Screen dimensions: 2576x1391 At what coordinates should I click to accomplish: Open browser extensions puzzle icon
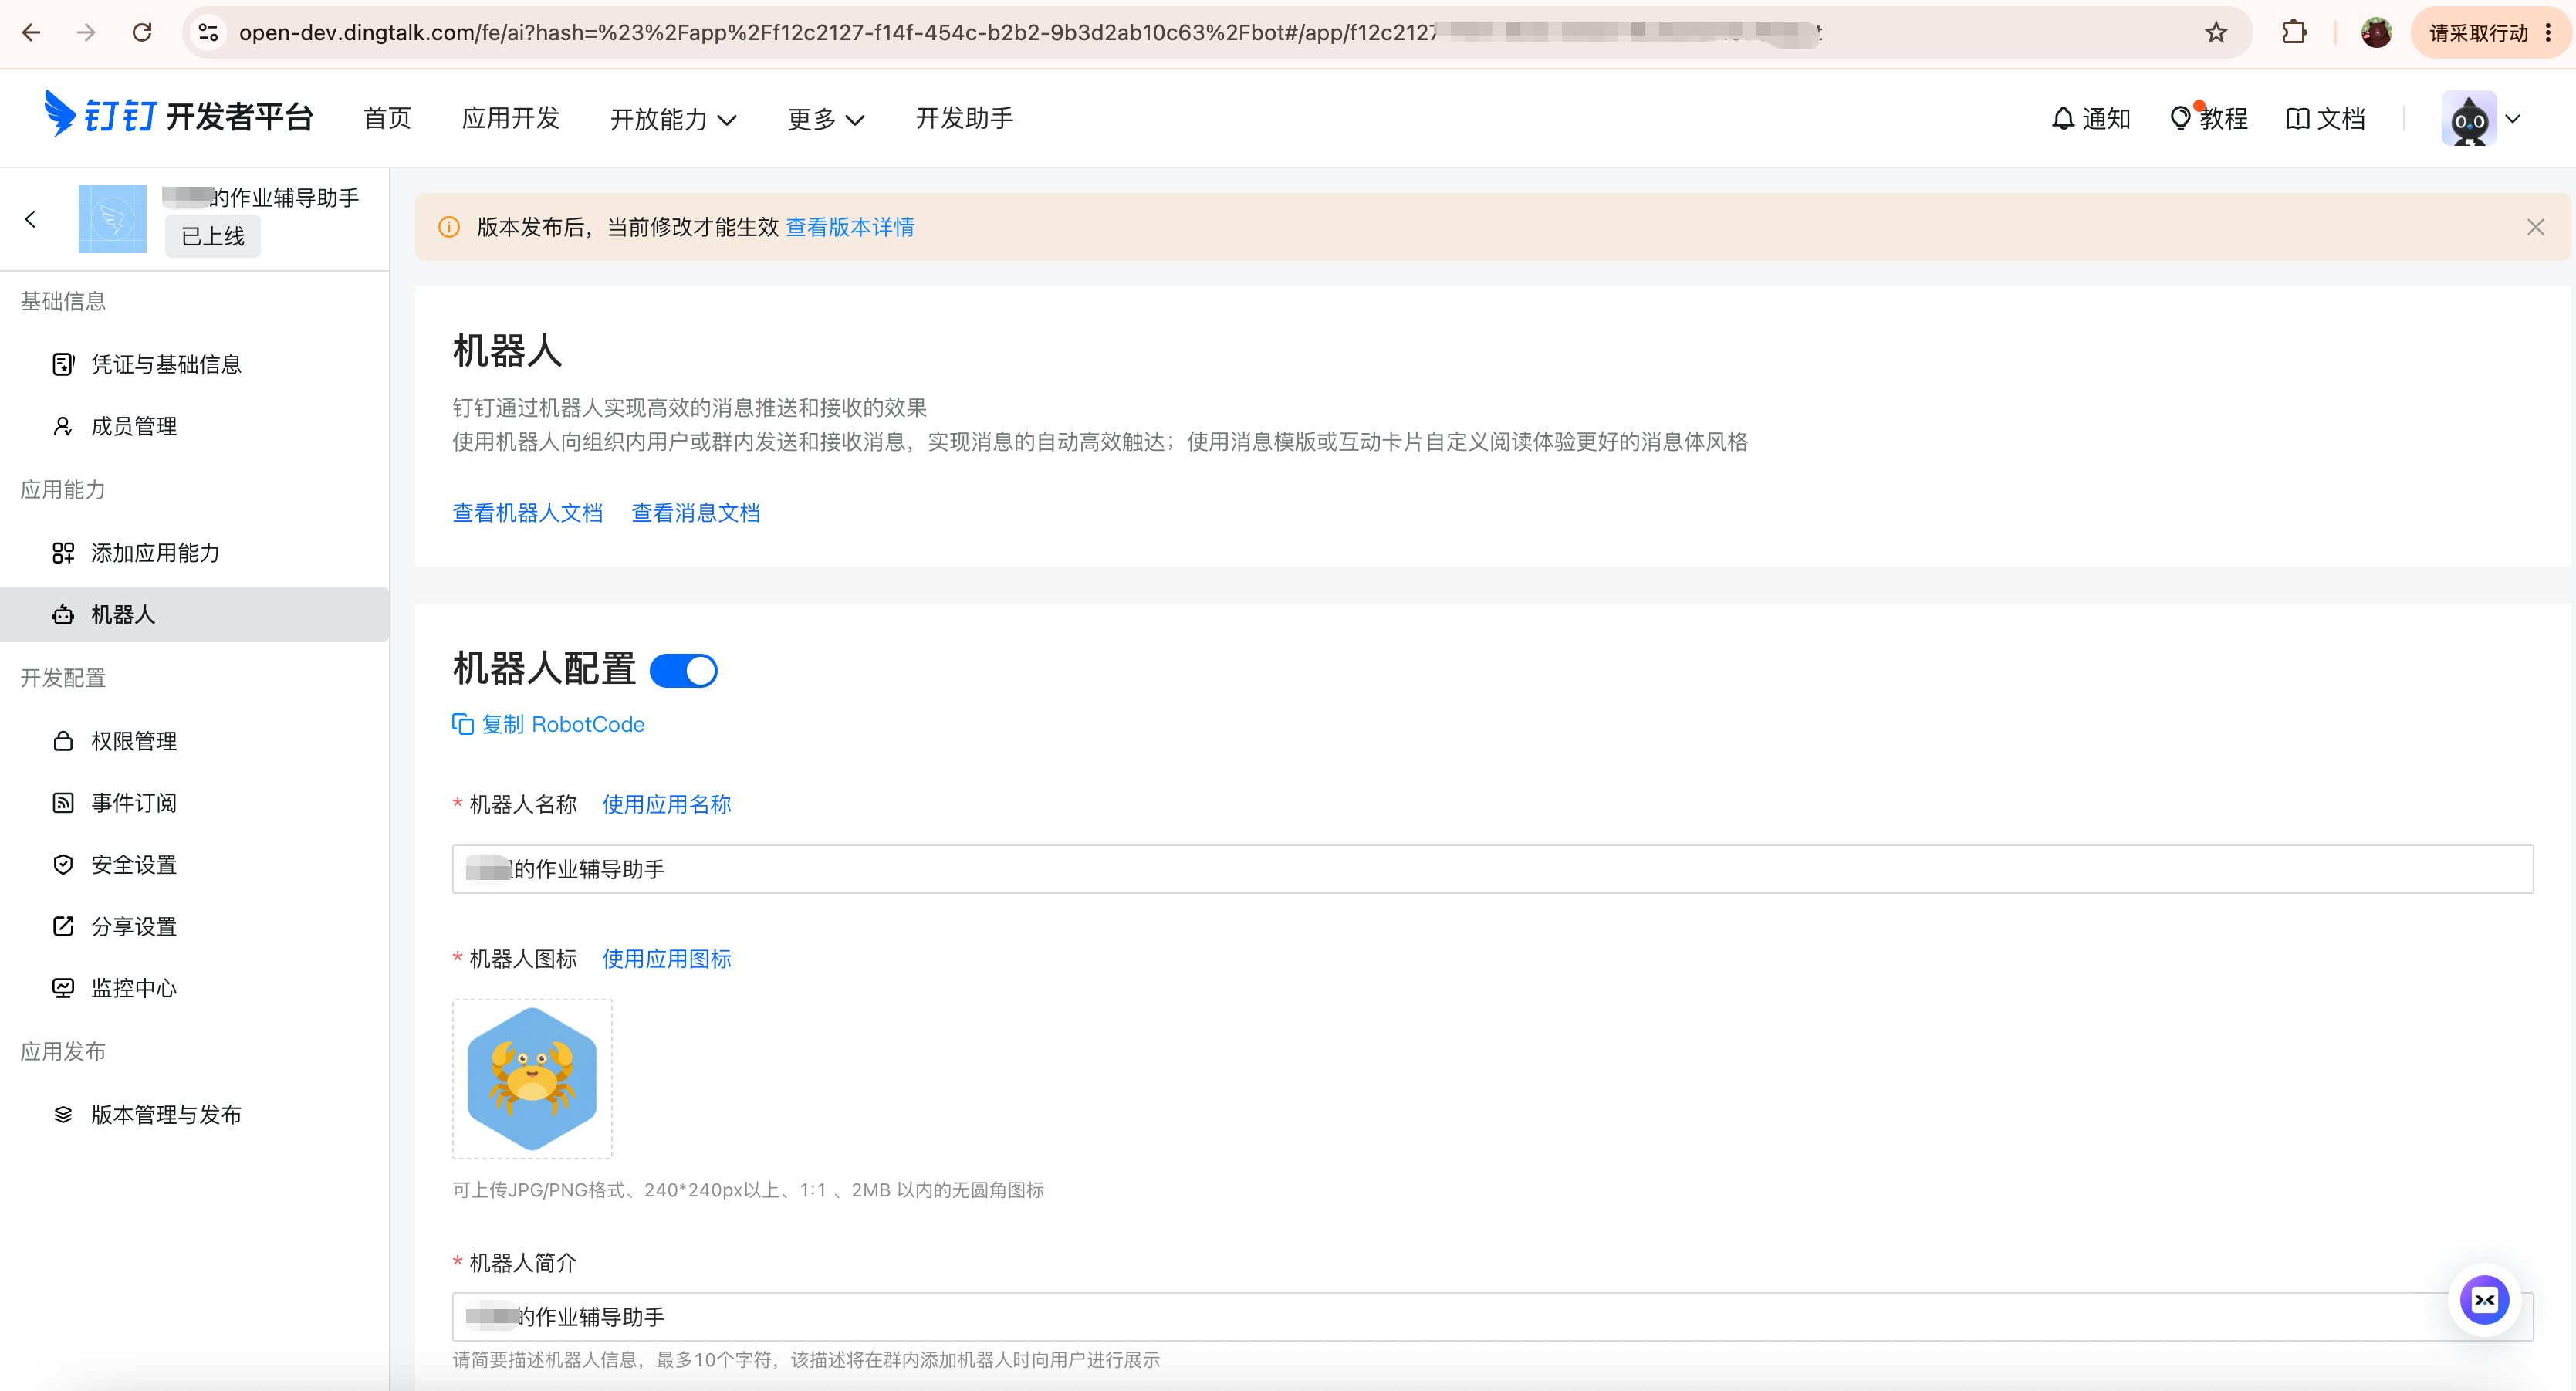pyautogui.click(x=2294, y=33)
